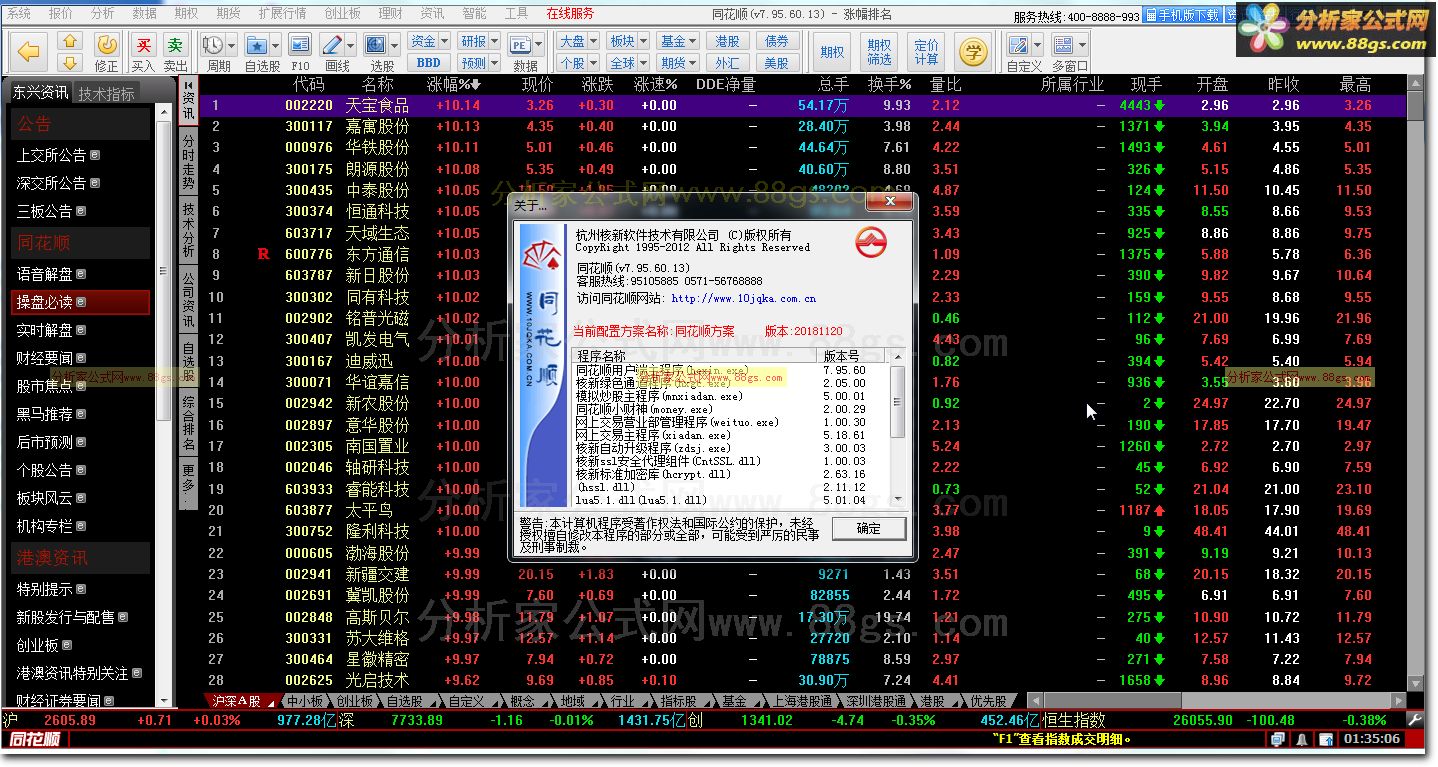This screenshot has height=767, width=1438.
Task: Open the 报价 menu
Action: tap(61, 14)
